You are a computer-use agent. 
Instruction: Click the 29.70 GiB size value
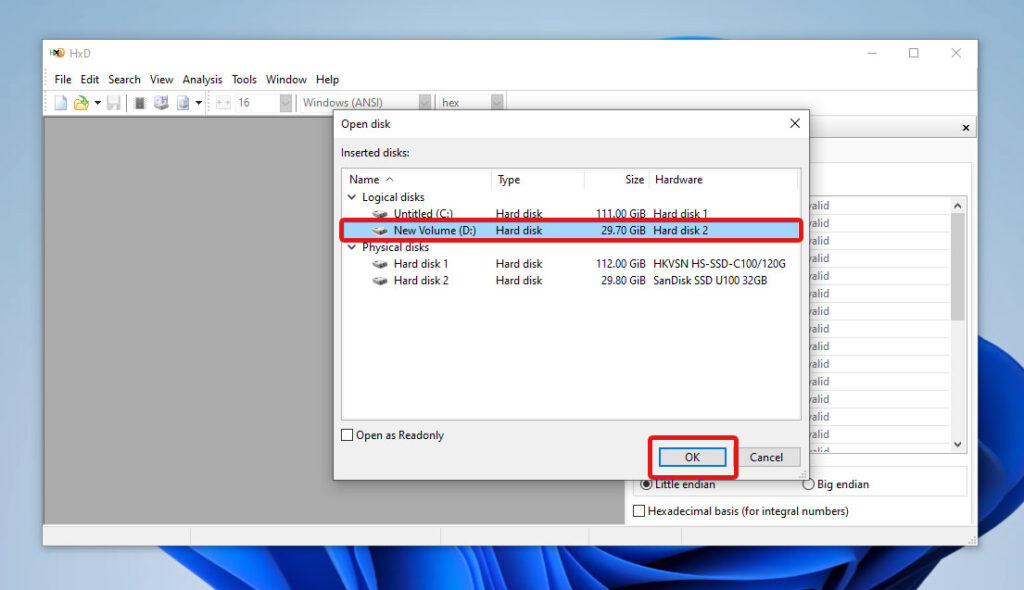pyautogui.click(x=623, y=231)
